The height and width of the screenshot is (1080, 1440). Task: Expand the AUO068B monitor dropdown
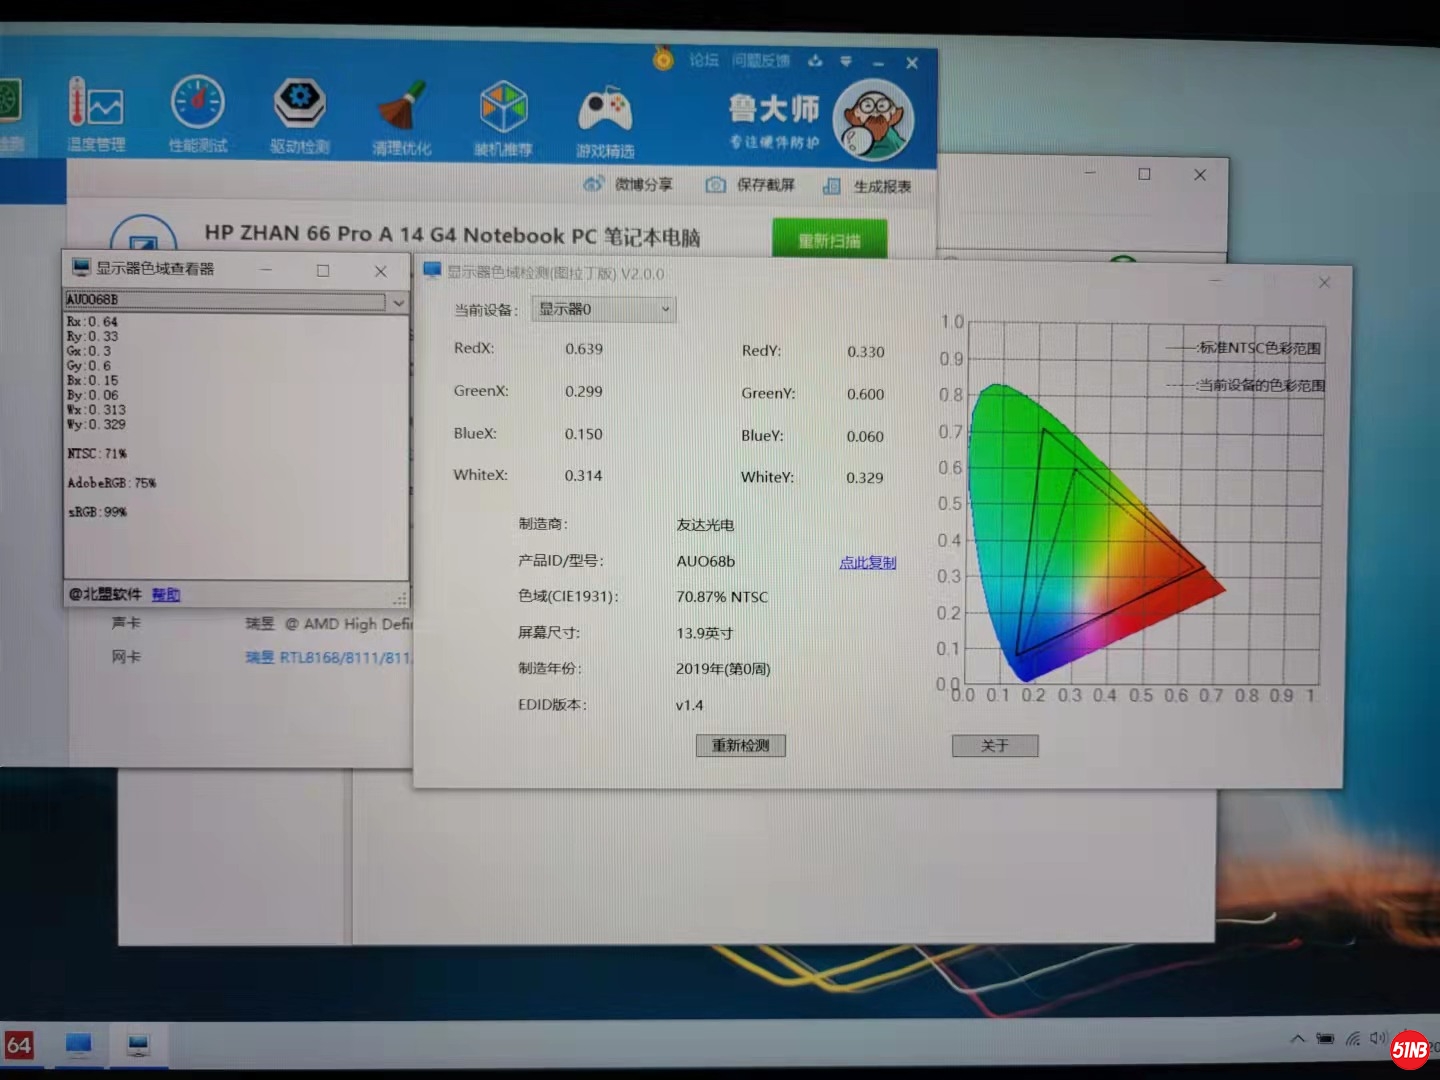[x=398, y=301]
